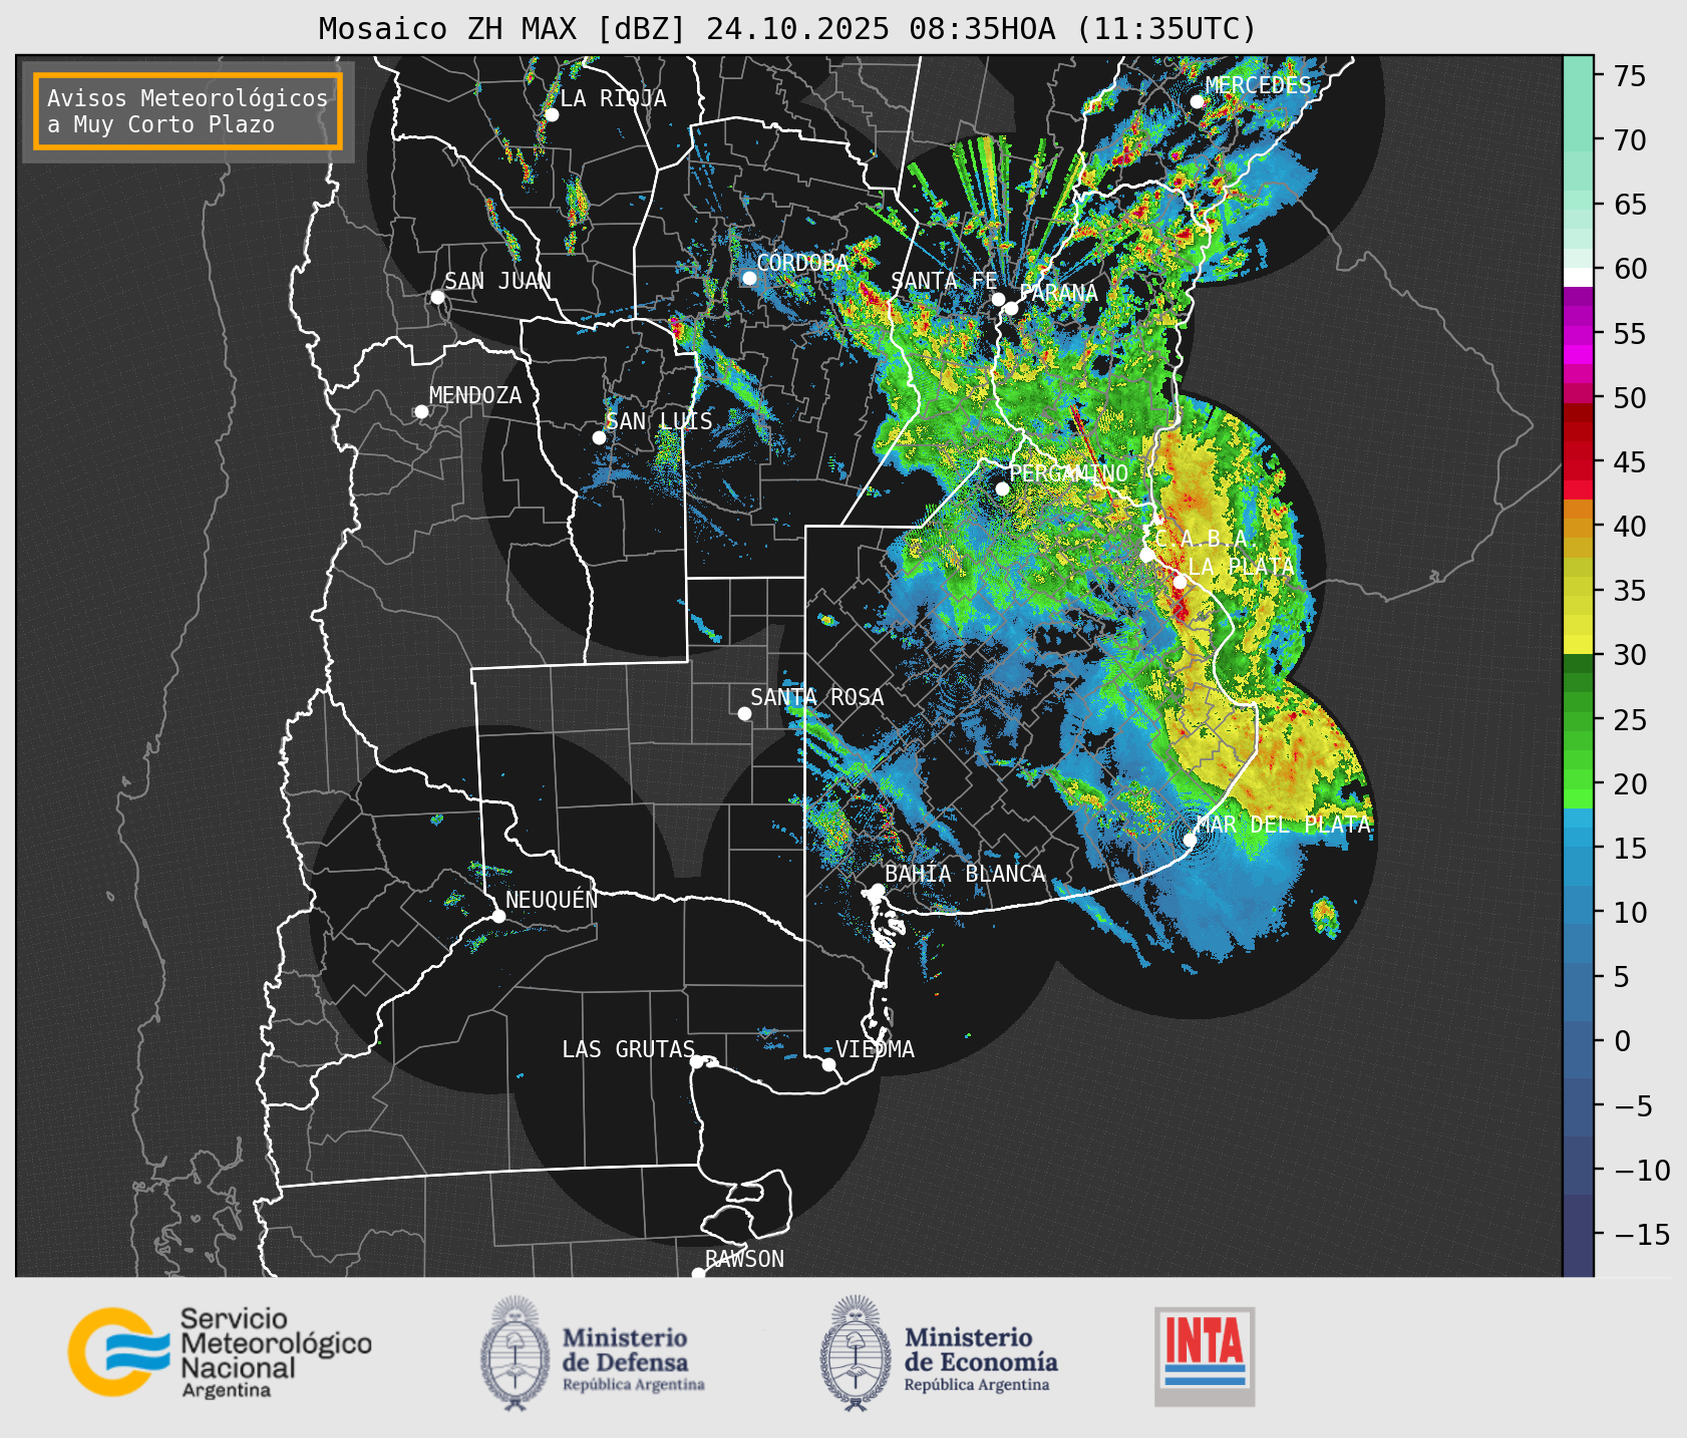Click the VIEDMA city marker dot
Viewport: 1687px width, 1438px height.
tap(828, 1064)
